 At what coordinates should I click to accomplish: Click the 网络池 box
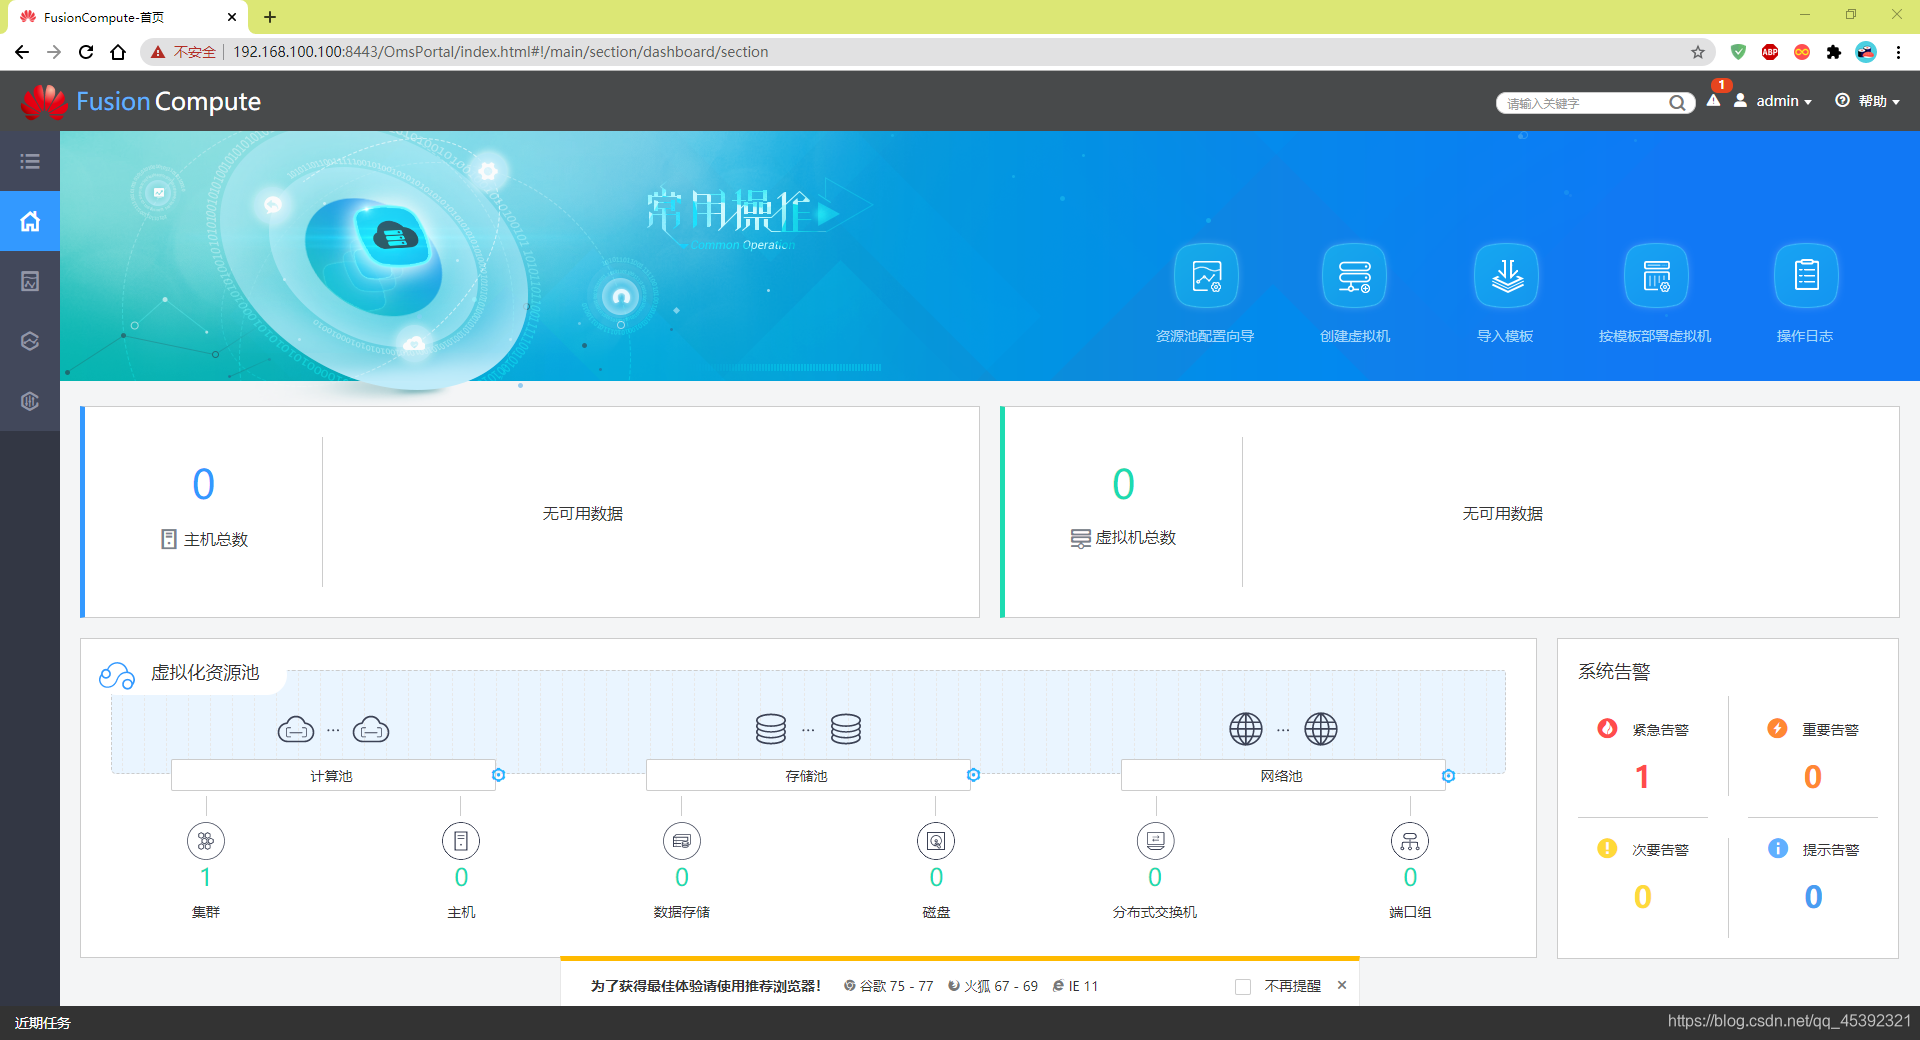1283,775
